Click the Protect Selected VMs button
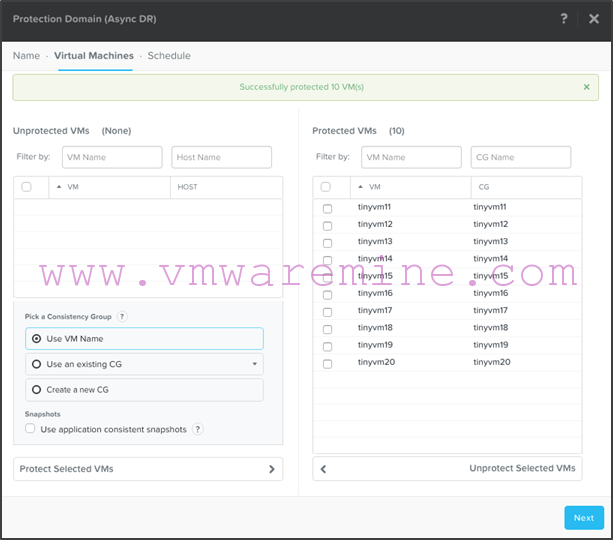 coord(148,469)
